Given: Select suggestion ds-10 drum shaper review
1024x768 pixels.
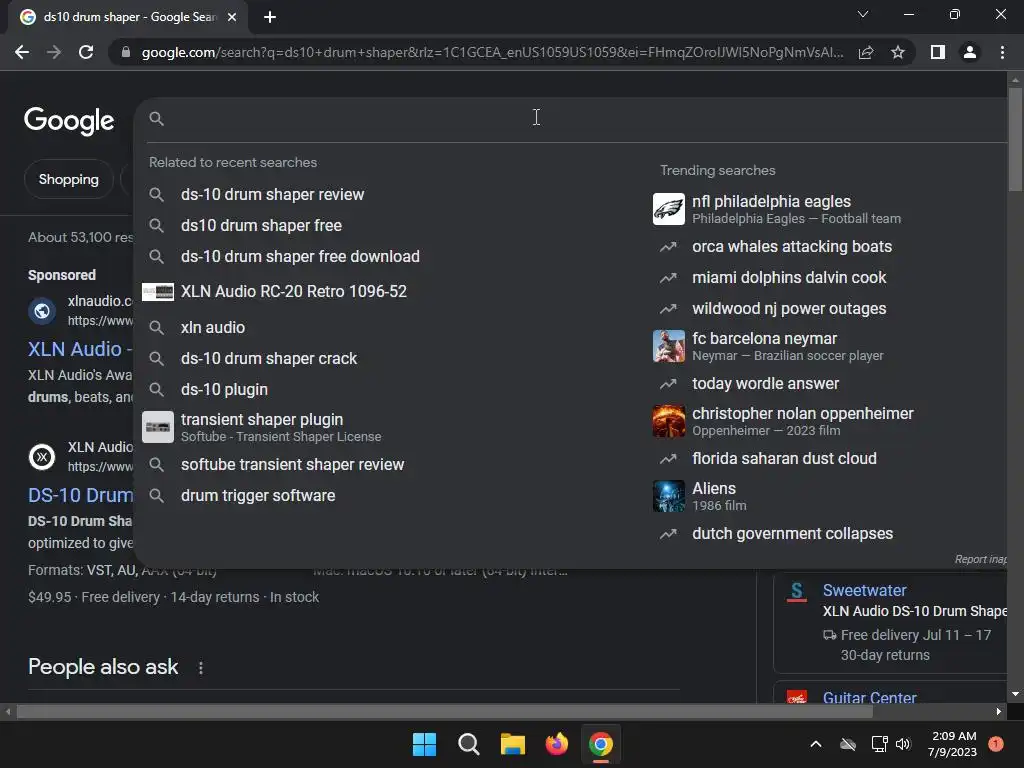Looking at the screenshot, I should [272, 195].
